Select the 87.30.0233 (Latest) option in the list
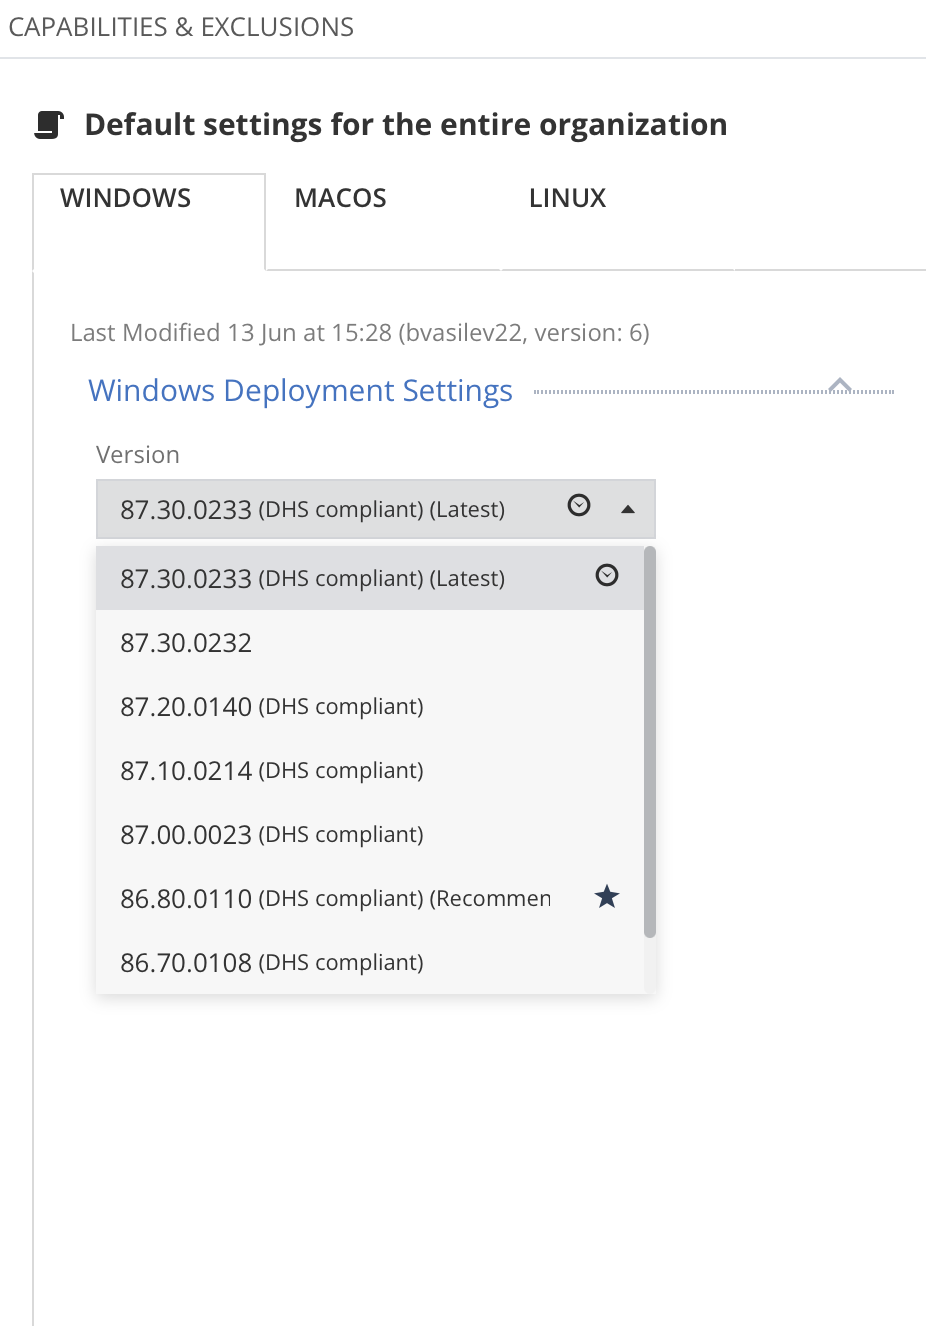Image resolution: width=926 pixels, height=1326 pixels. tap(312, 579)
